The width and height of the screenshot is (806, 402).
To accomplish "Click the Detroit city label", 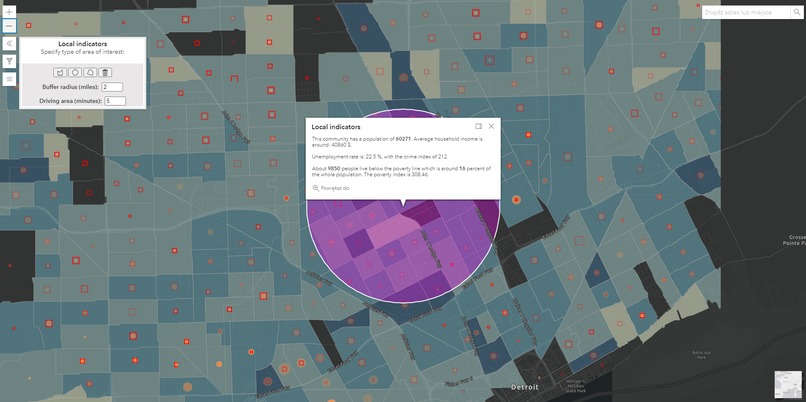I will tap(525, 387).
